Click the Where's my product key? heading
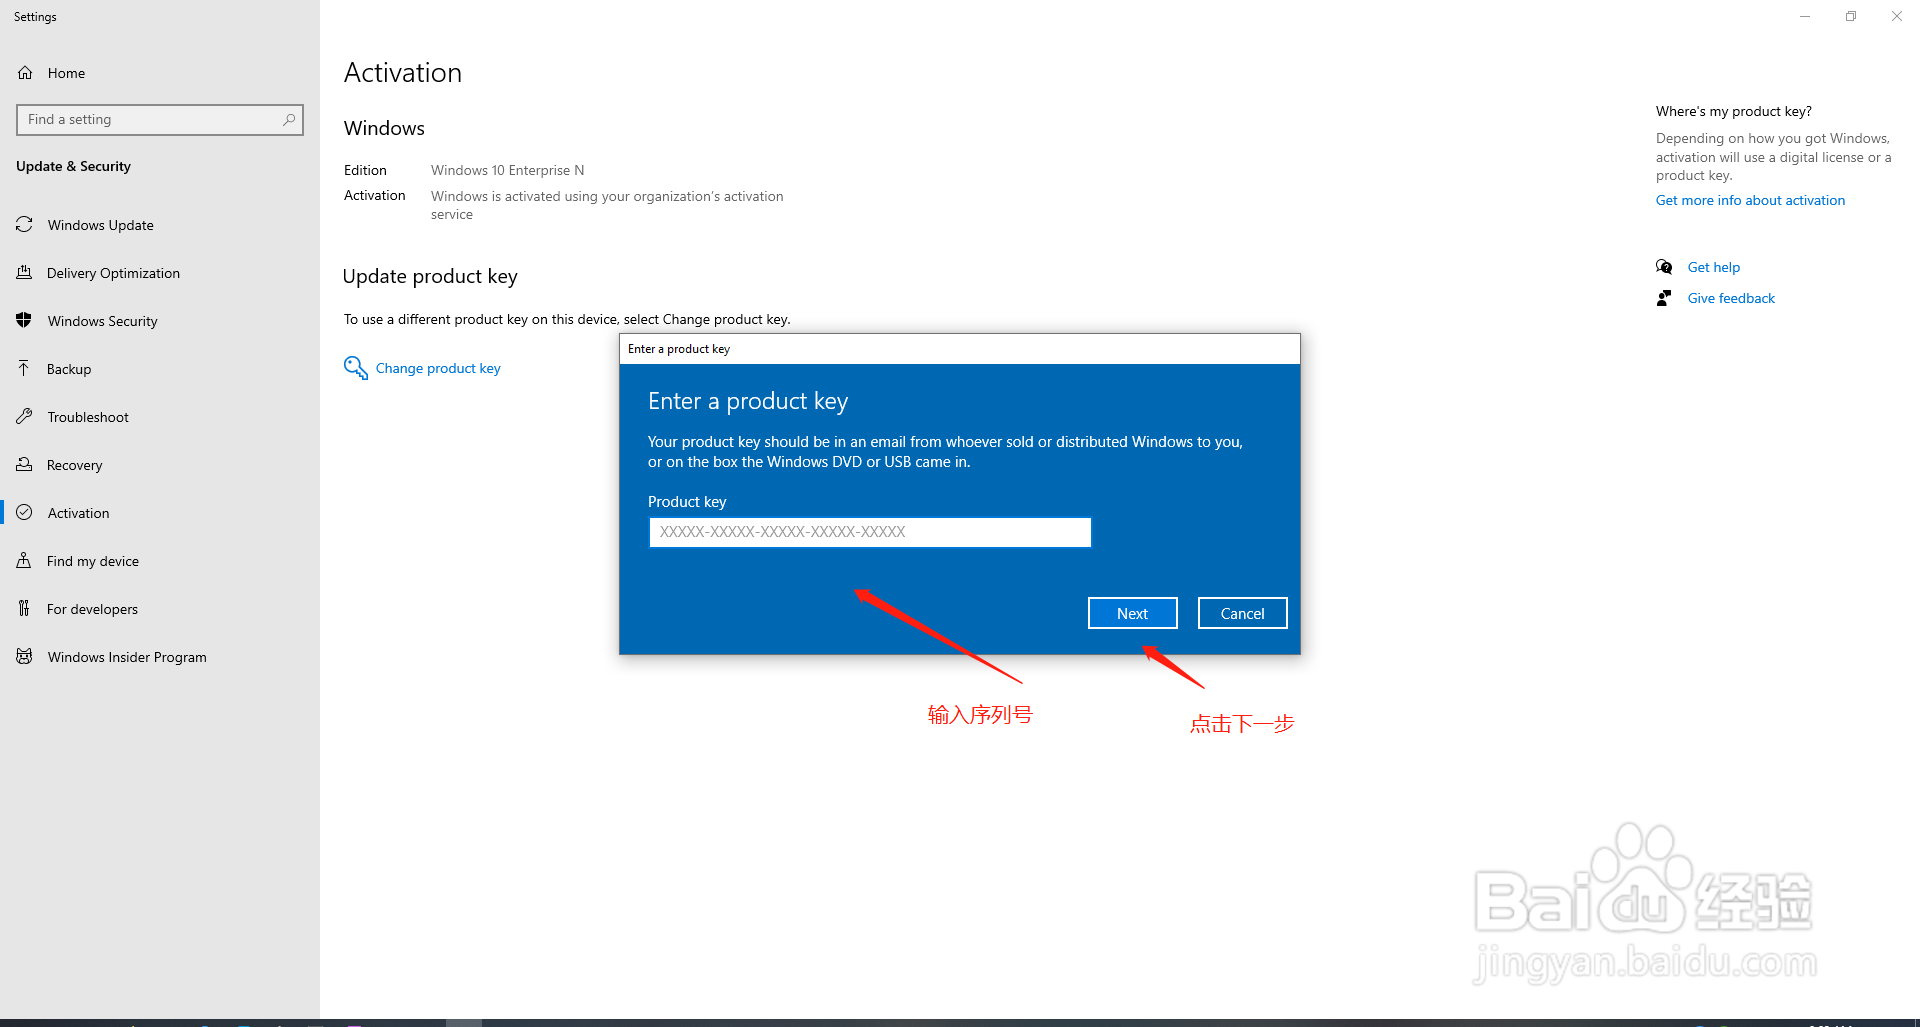The width and height of the screenshot is (1920, 1027). click(1733, 111)
